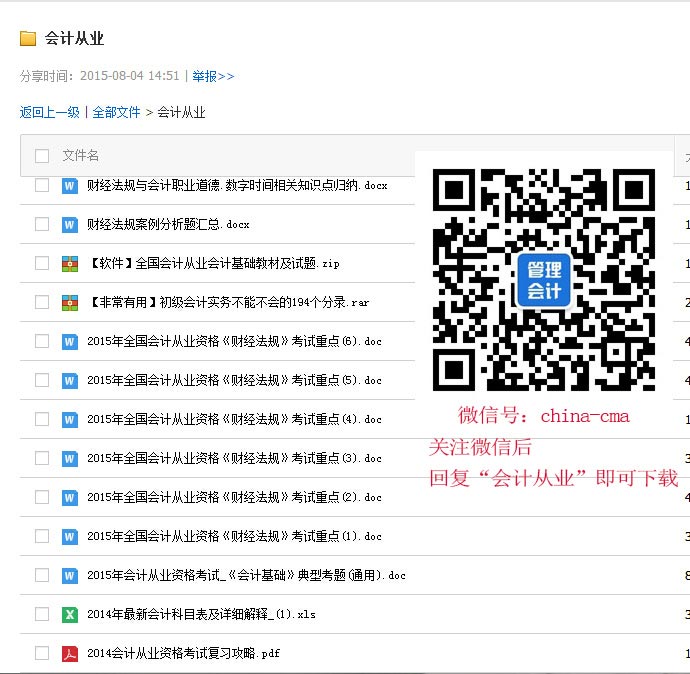Image resolution: width=690 pixels, height=674 pixels.
Task: Open the 全部文件 breadcrumb link
Action: click(116, 112)
